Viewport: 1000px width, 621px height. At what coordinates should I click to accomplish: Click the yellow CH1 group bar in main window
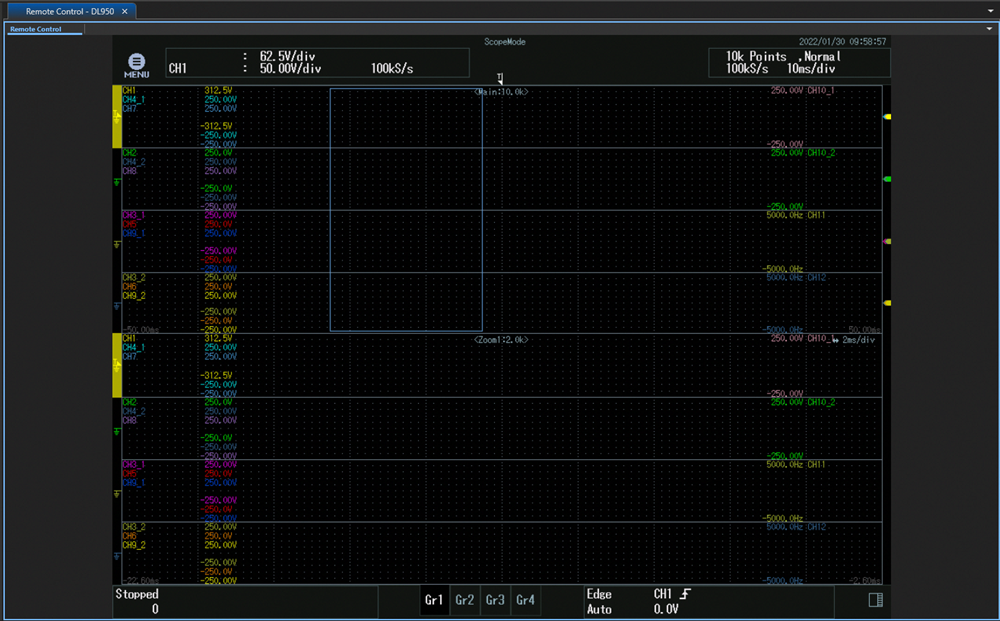click(x=117, y=118)
